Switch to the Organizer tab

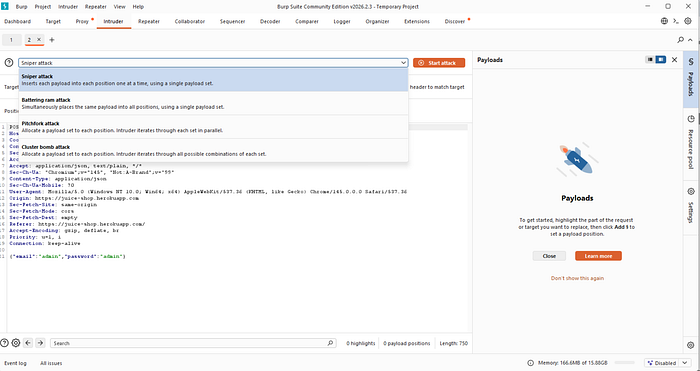coord(377,21)
